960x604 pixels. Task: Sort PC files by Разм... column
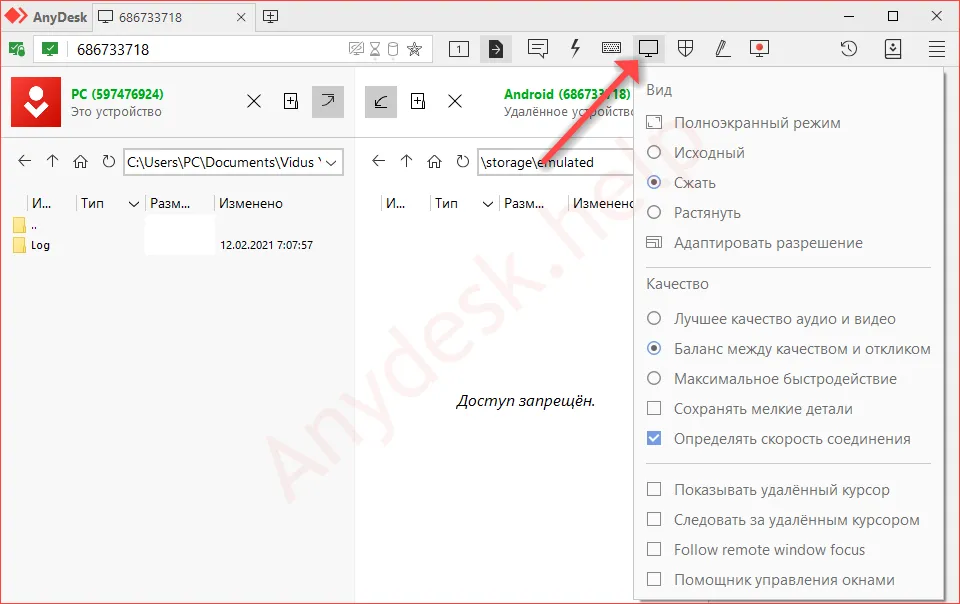pos(170,203)
